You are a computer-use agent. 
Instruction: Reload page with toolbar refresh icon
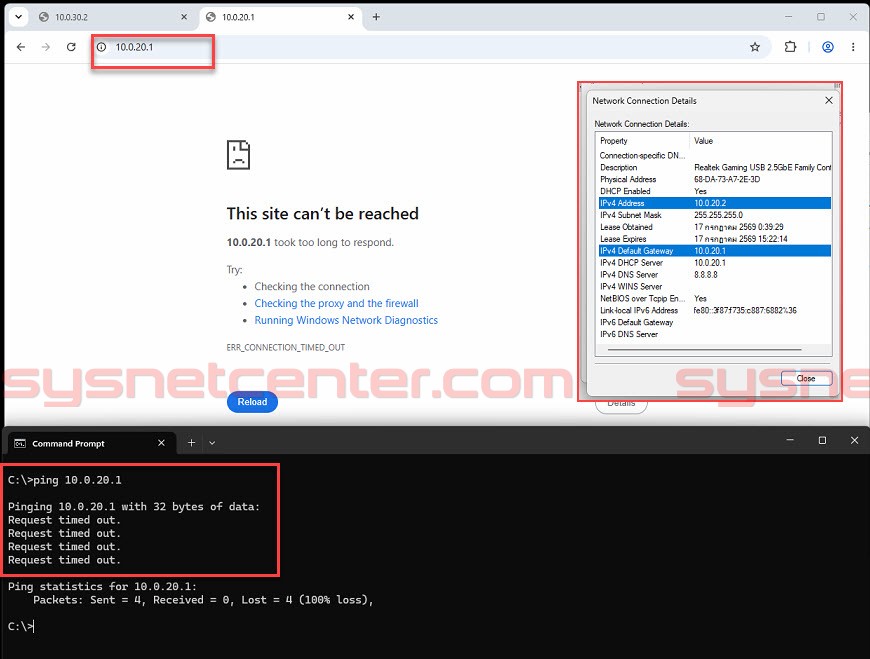[x=71, y=47]
